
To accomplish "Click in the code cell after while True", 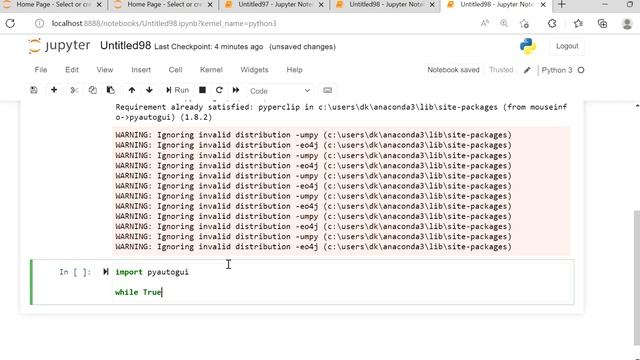I will point(162,292).
